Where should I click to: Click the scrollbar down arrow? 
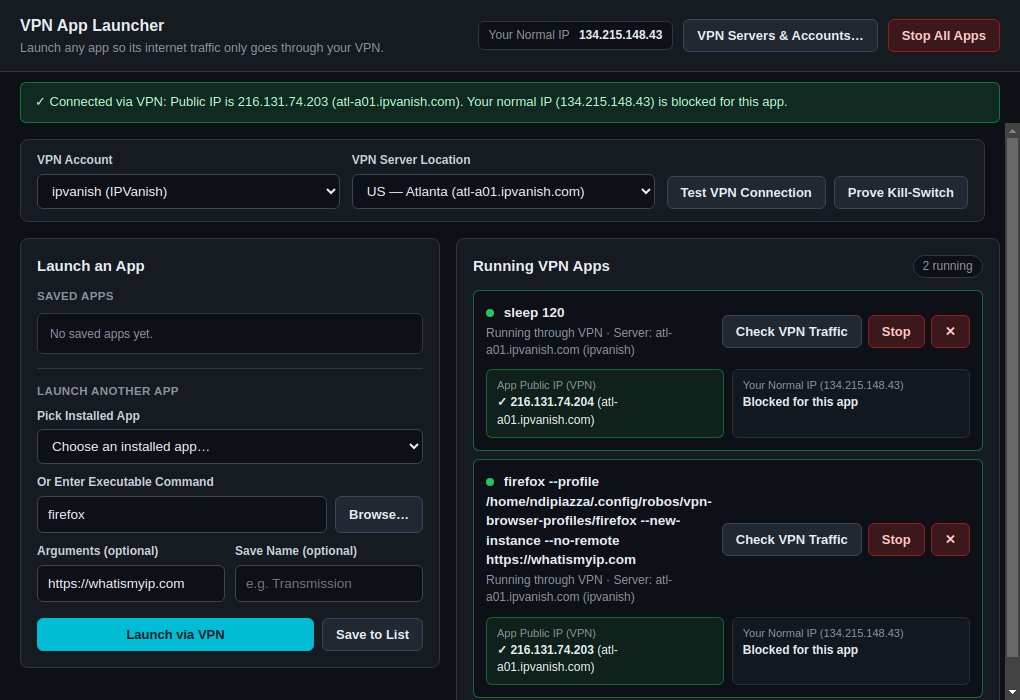1012,692
